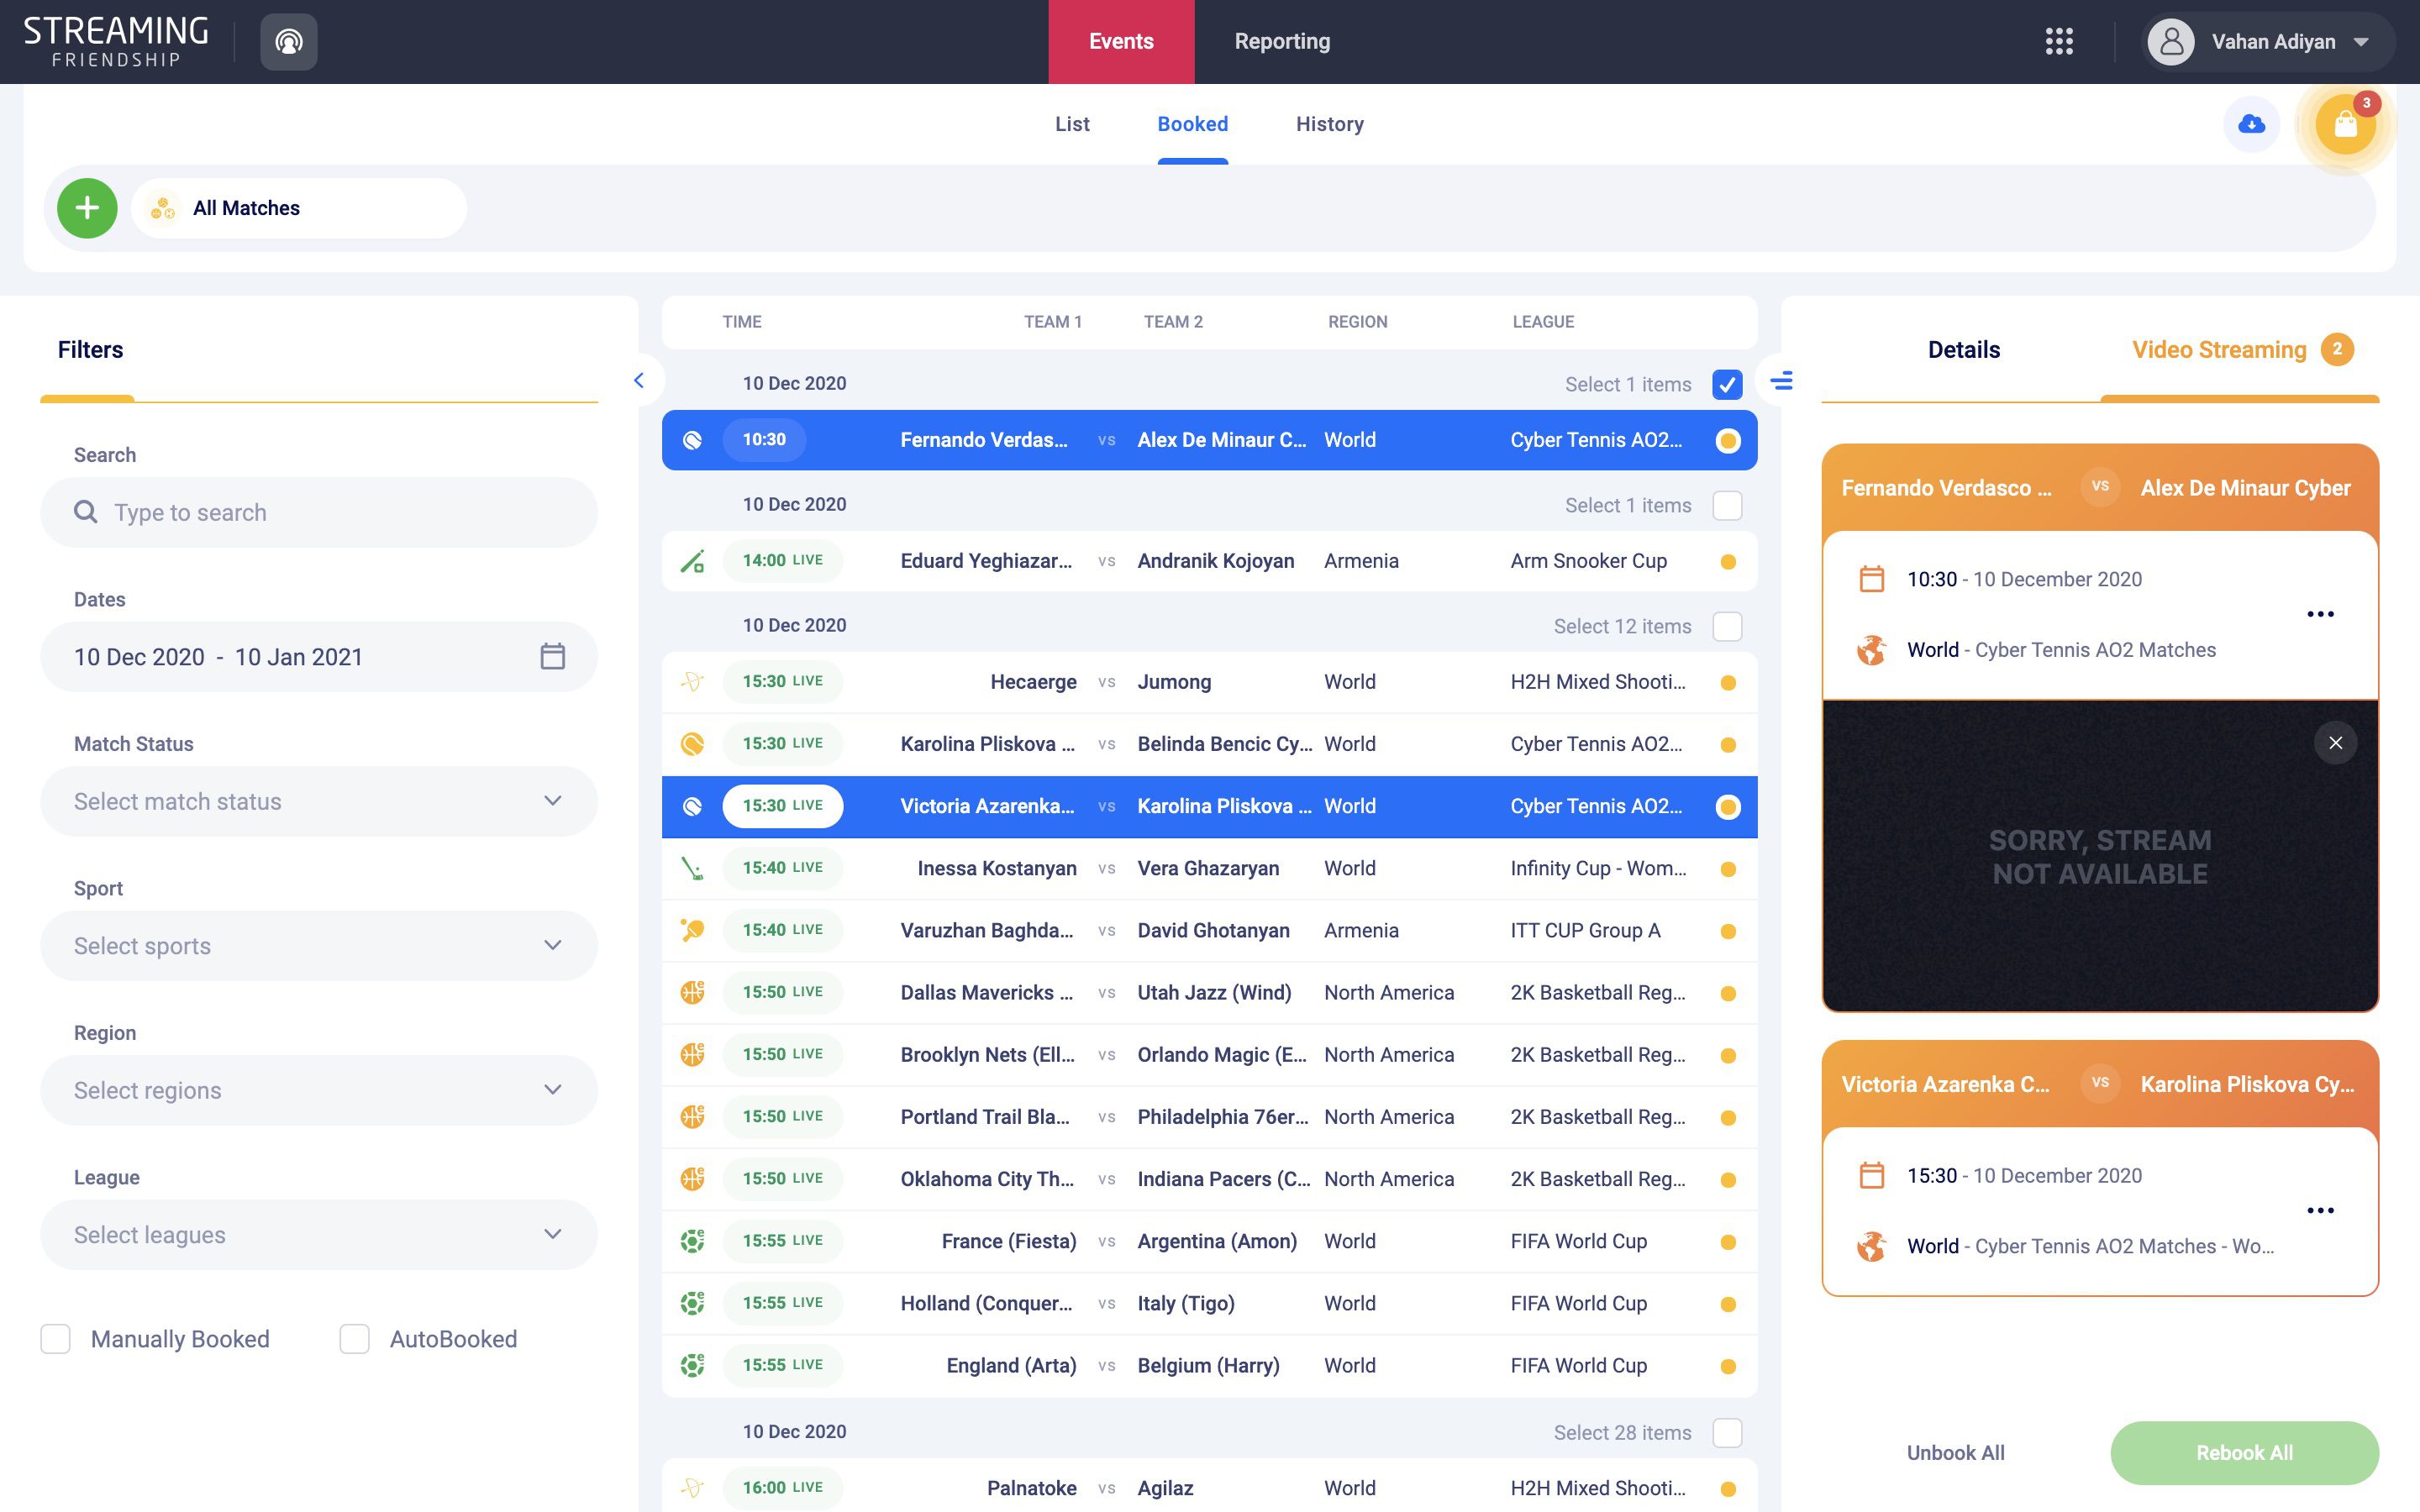Click hockey stick icon on Inessa Kostanyan row
The height and width of the screenshot is (1512, 2420).
pyautogui.click(x=692, y=868)
